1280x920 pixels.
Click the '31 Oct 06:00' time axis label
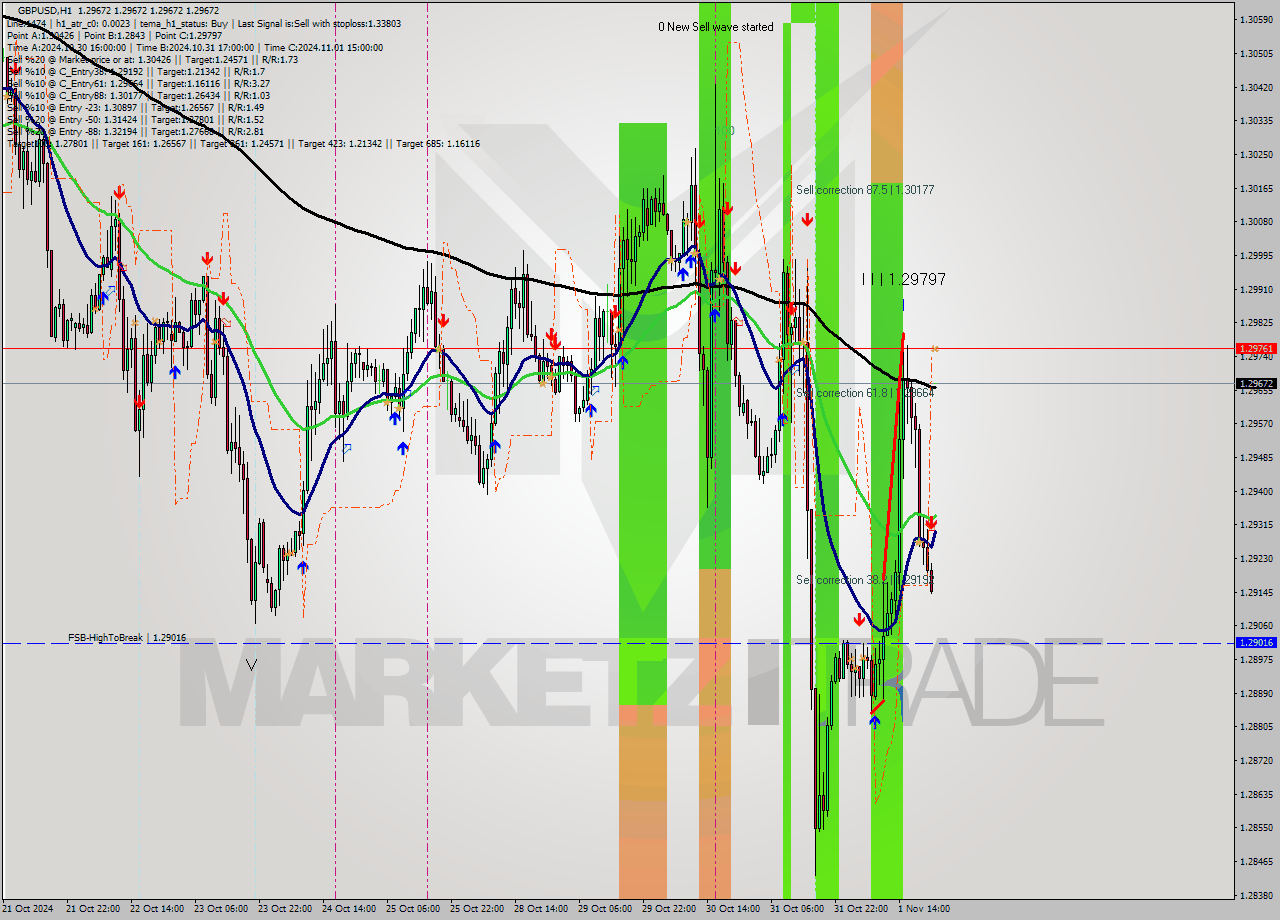pyautogui.click(x=797, y=909)
